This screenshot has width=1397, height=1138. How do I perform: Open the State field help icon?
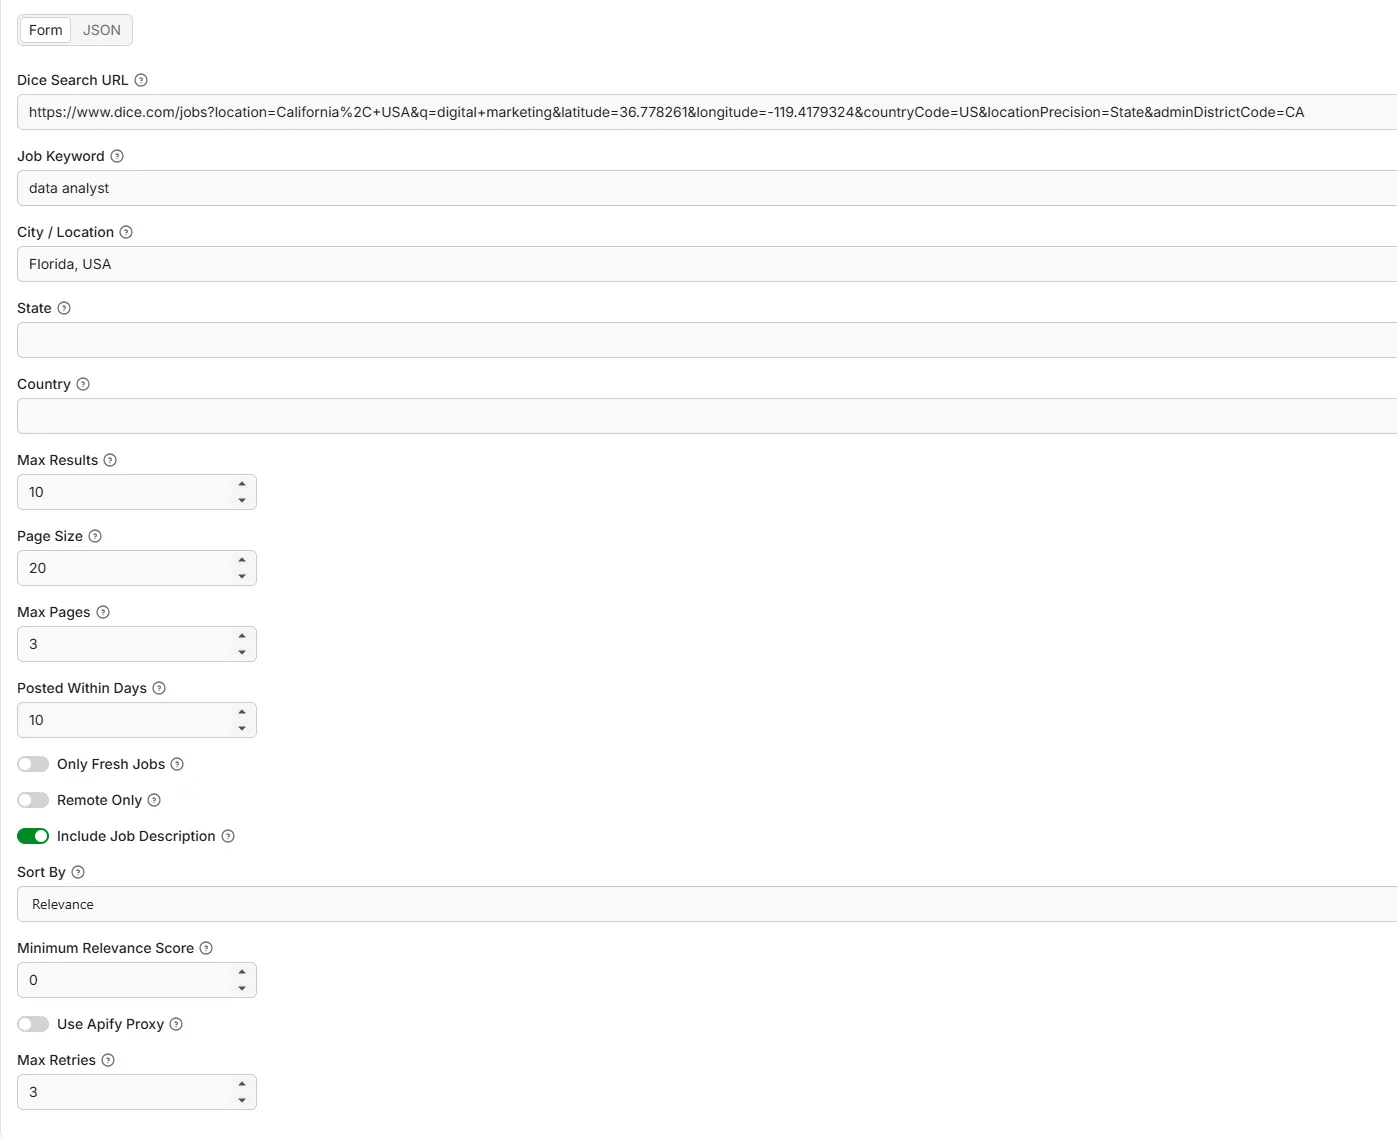point(64,308)
